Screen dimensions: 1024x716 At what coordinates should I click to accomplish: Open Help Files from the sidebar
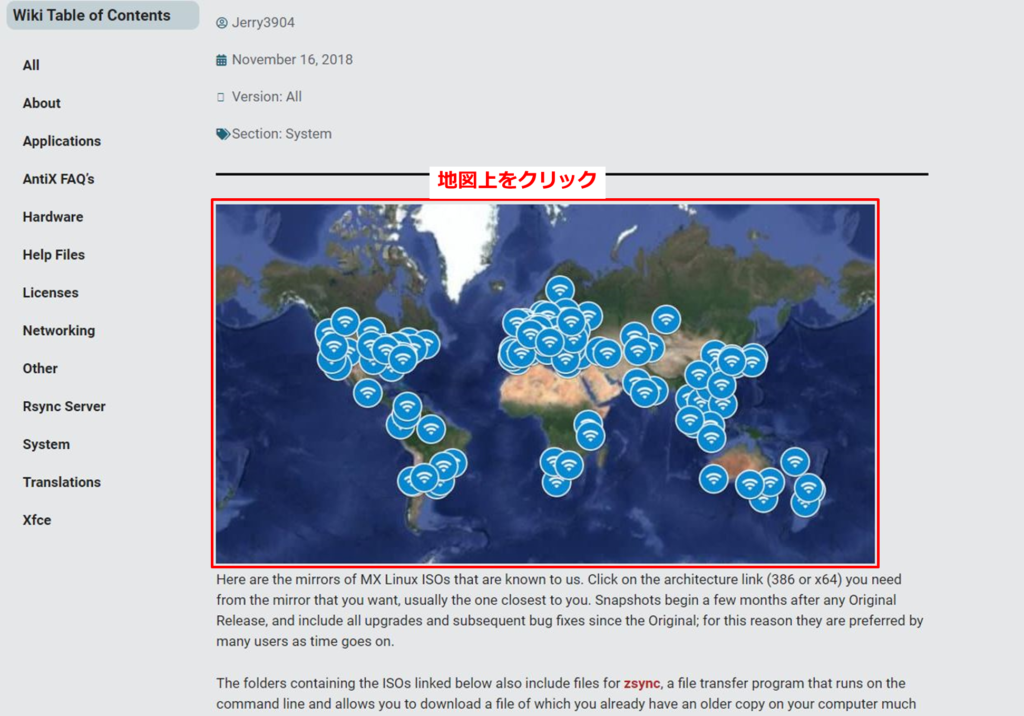[54, 255]
